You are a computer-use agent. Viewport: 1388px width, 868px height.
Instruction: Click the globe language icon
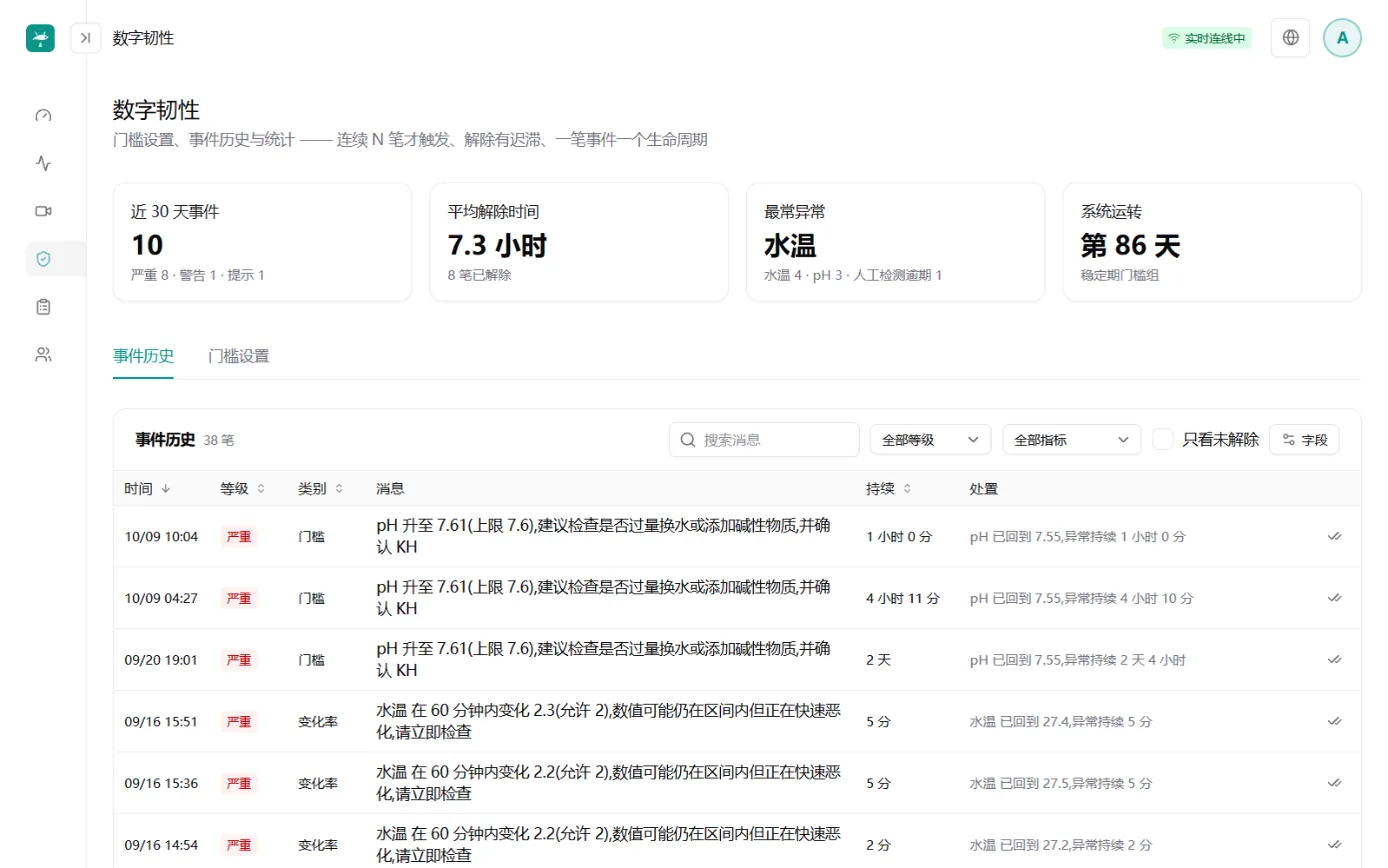tap(1290, 38)
